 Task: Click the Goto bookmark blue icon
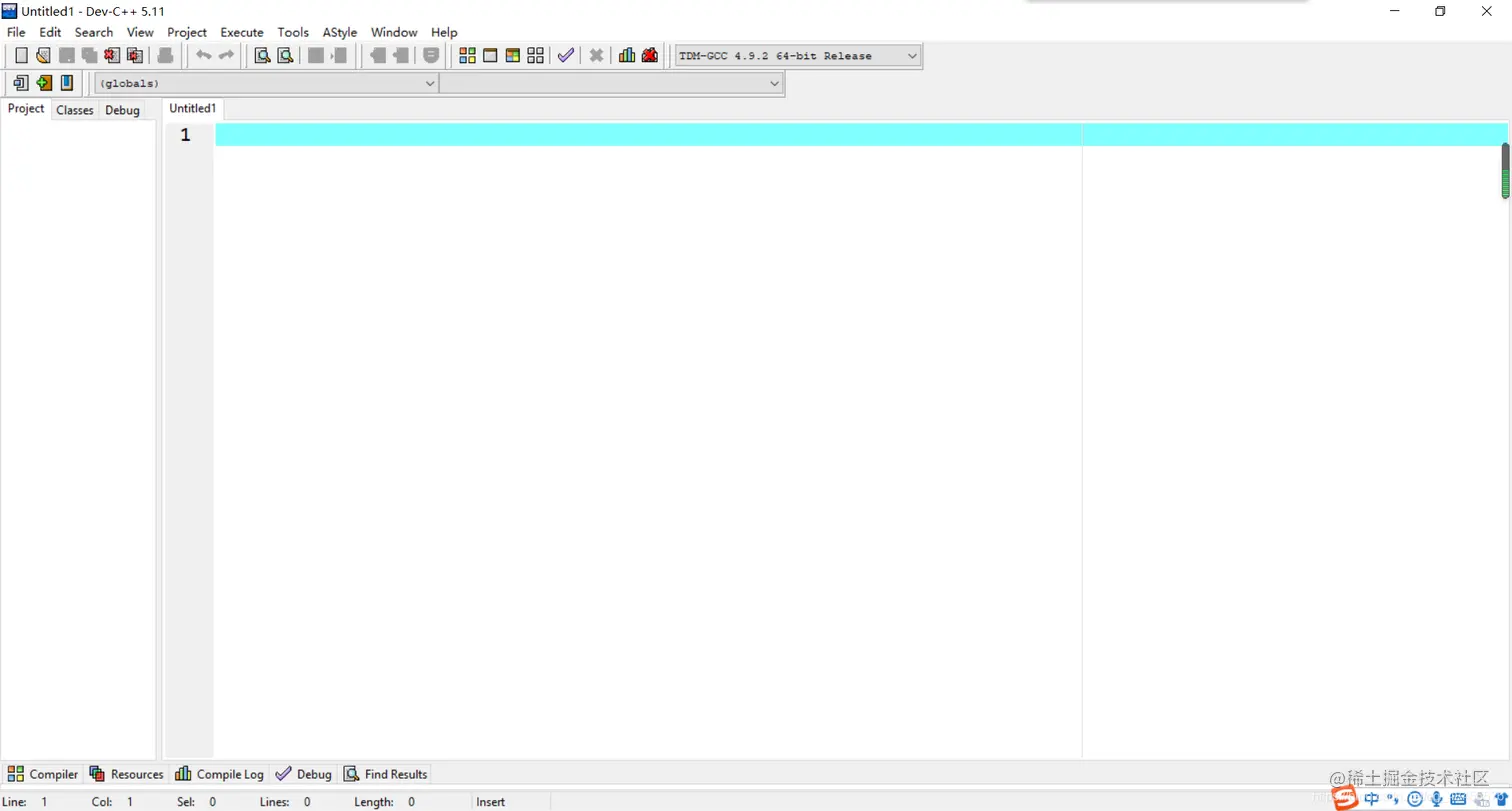tap(67, 83)
